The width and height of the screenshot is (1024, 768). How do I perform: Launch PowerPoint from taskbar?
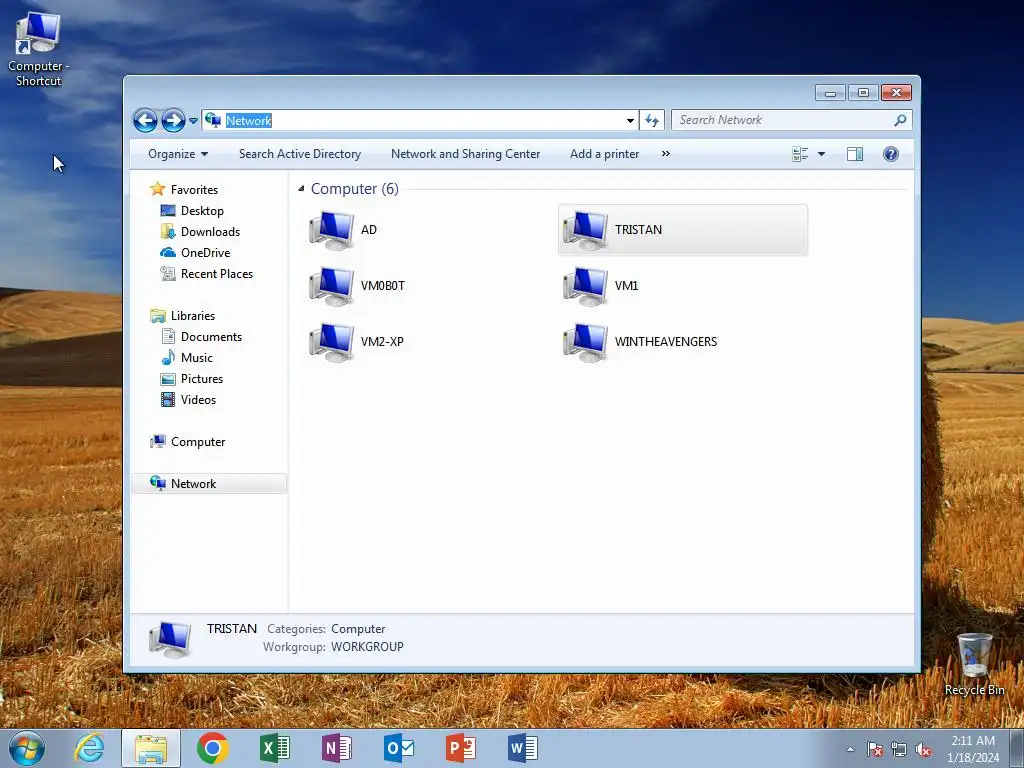click(460, 748)
